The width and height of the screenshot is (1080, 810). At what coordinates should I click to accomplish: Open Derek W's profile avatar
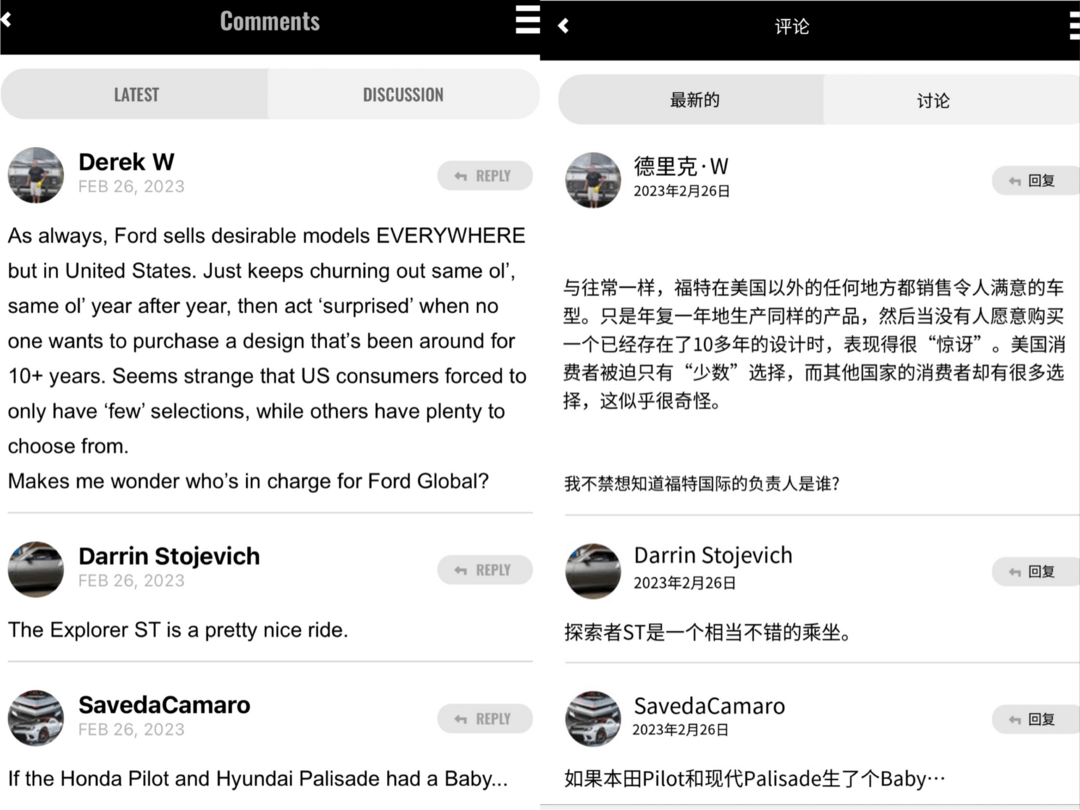point(36,175)
